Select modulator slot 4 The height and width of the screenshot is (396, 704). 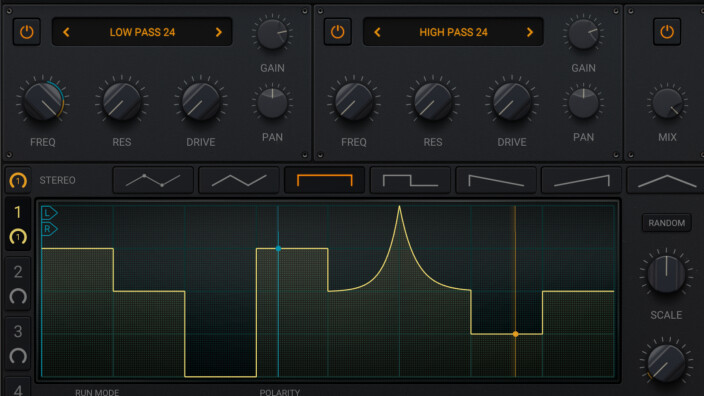[18, 390]
